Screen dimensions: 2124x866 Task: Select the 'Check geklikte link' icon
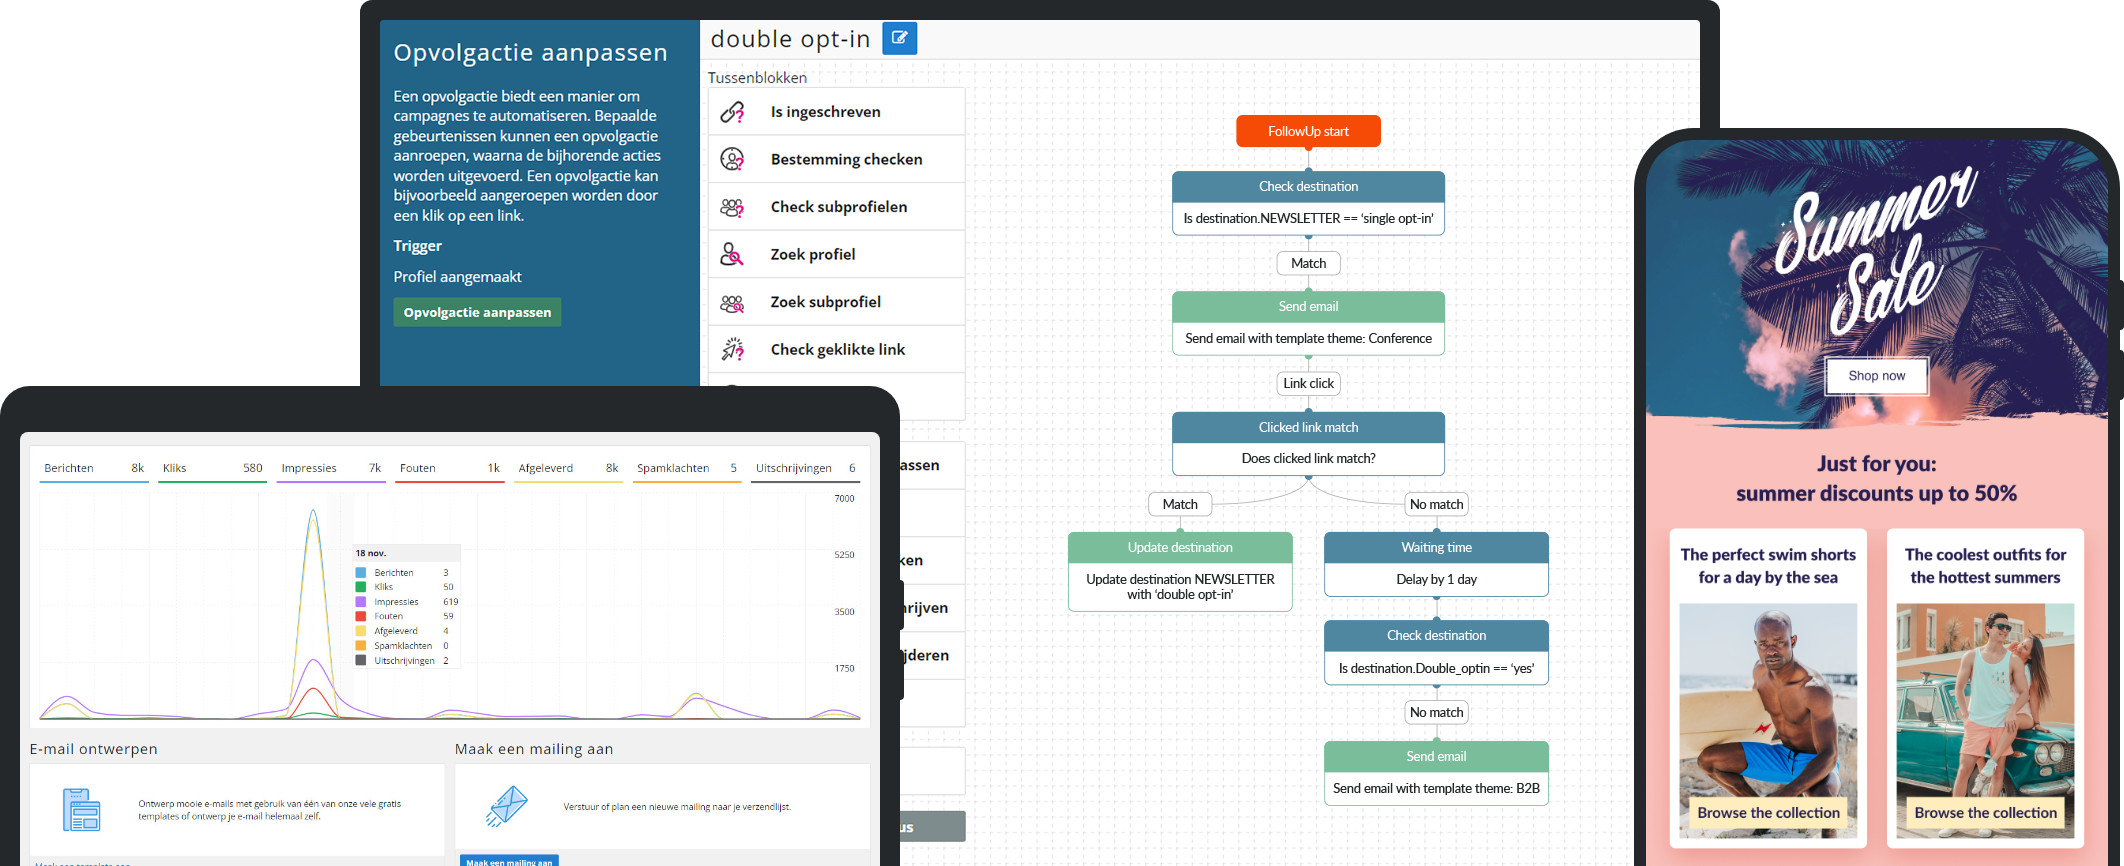click(732, 349)
